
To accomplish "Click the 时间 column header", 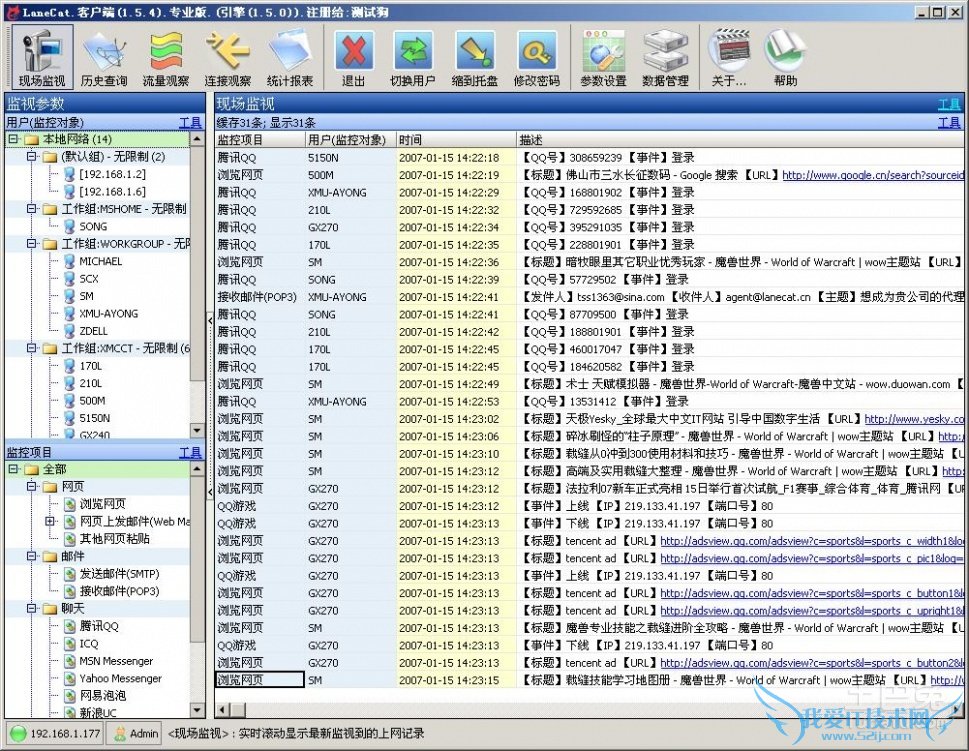I will [x=410, y=140].
